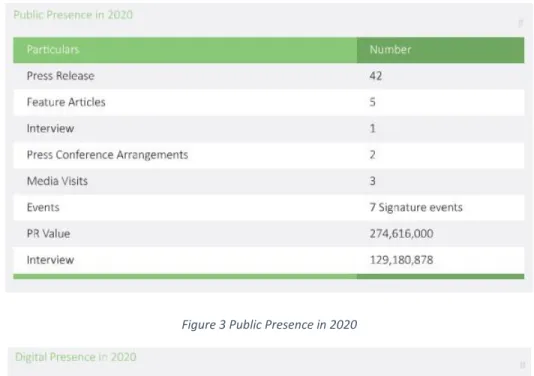The height and width of the screenshot is (376, 534).
Task: Click the value 3 beside Media Visits
Action: pos(373,181)
